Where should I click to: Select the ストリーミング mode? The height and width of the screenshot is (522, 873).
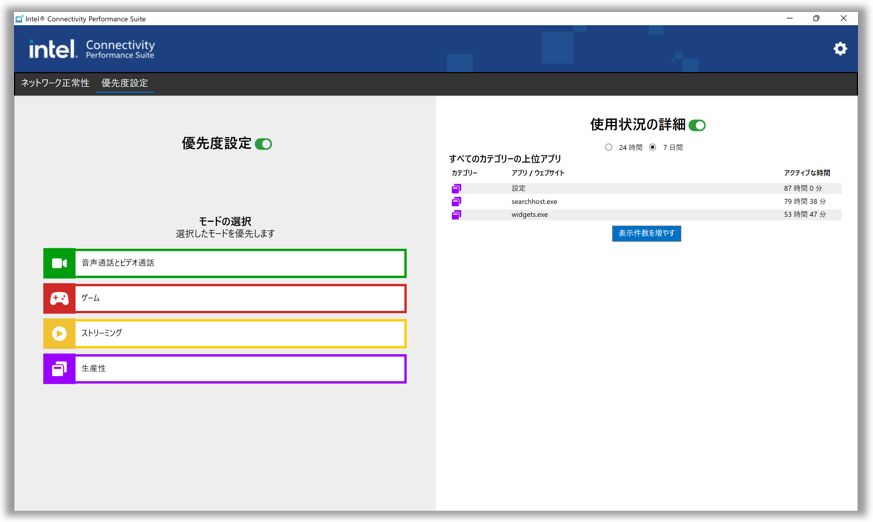click(225, 333)
